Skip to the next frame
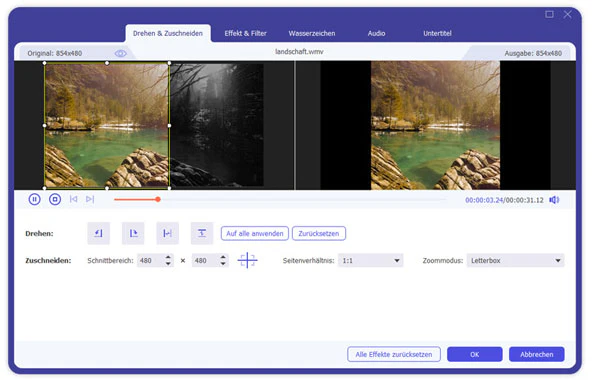 pyautogui.click(x=90, y=199)
